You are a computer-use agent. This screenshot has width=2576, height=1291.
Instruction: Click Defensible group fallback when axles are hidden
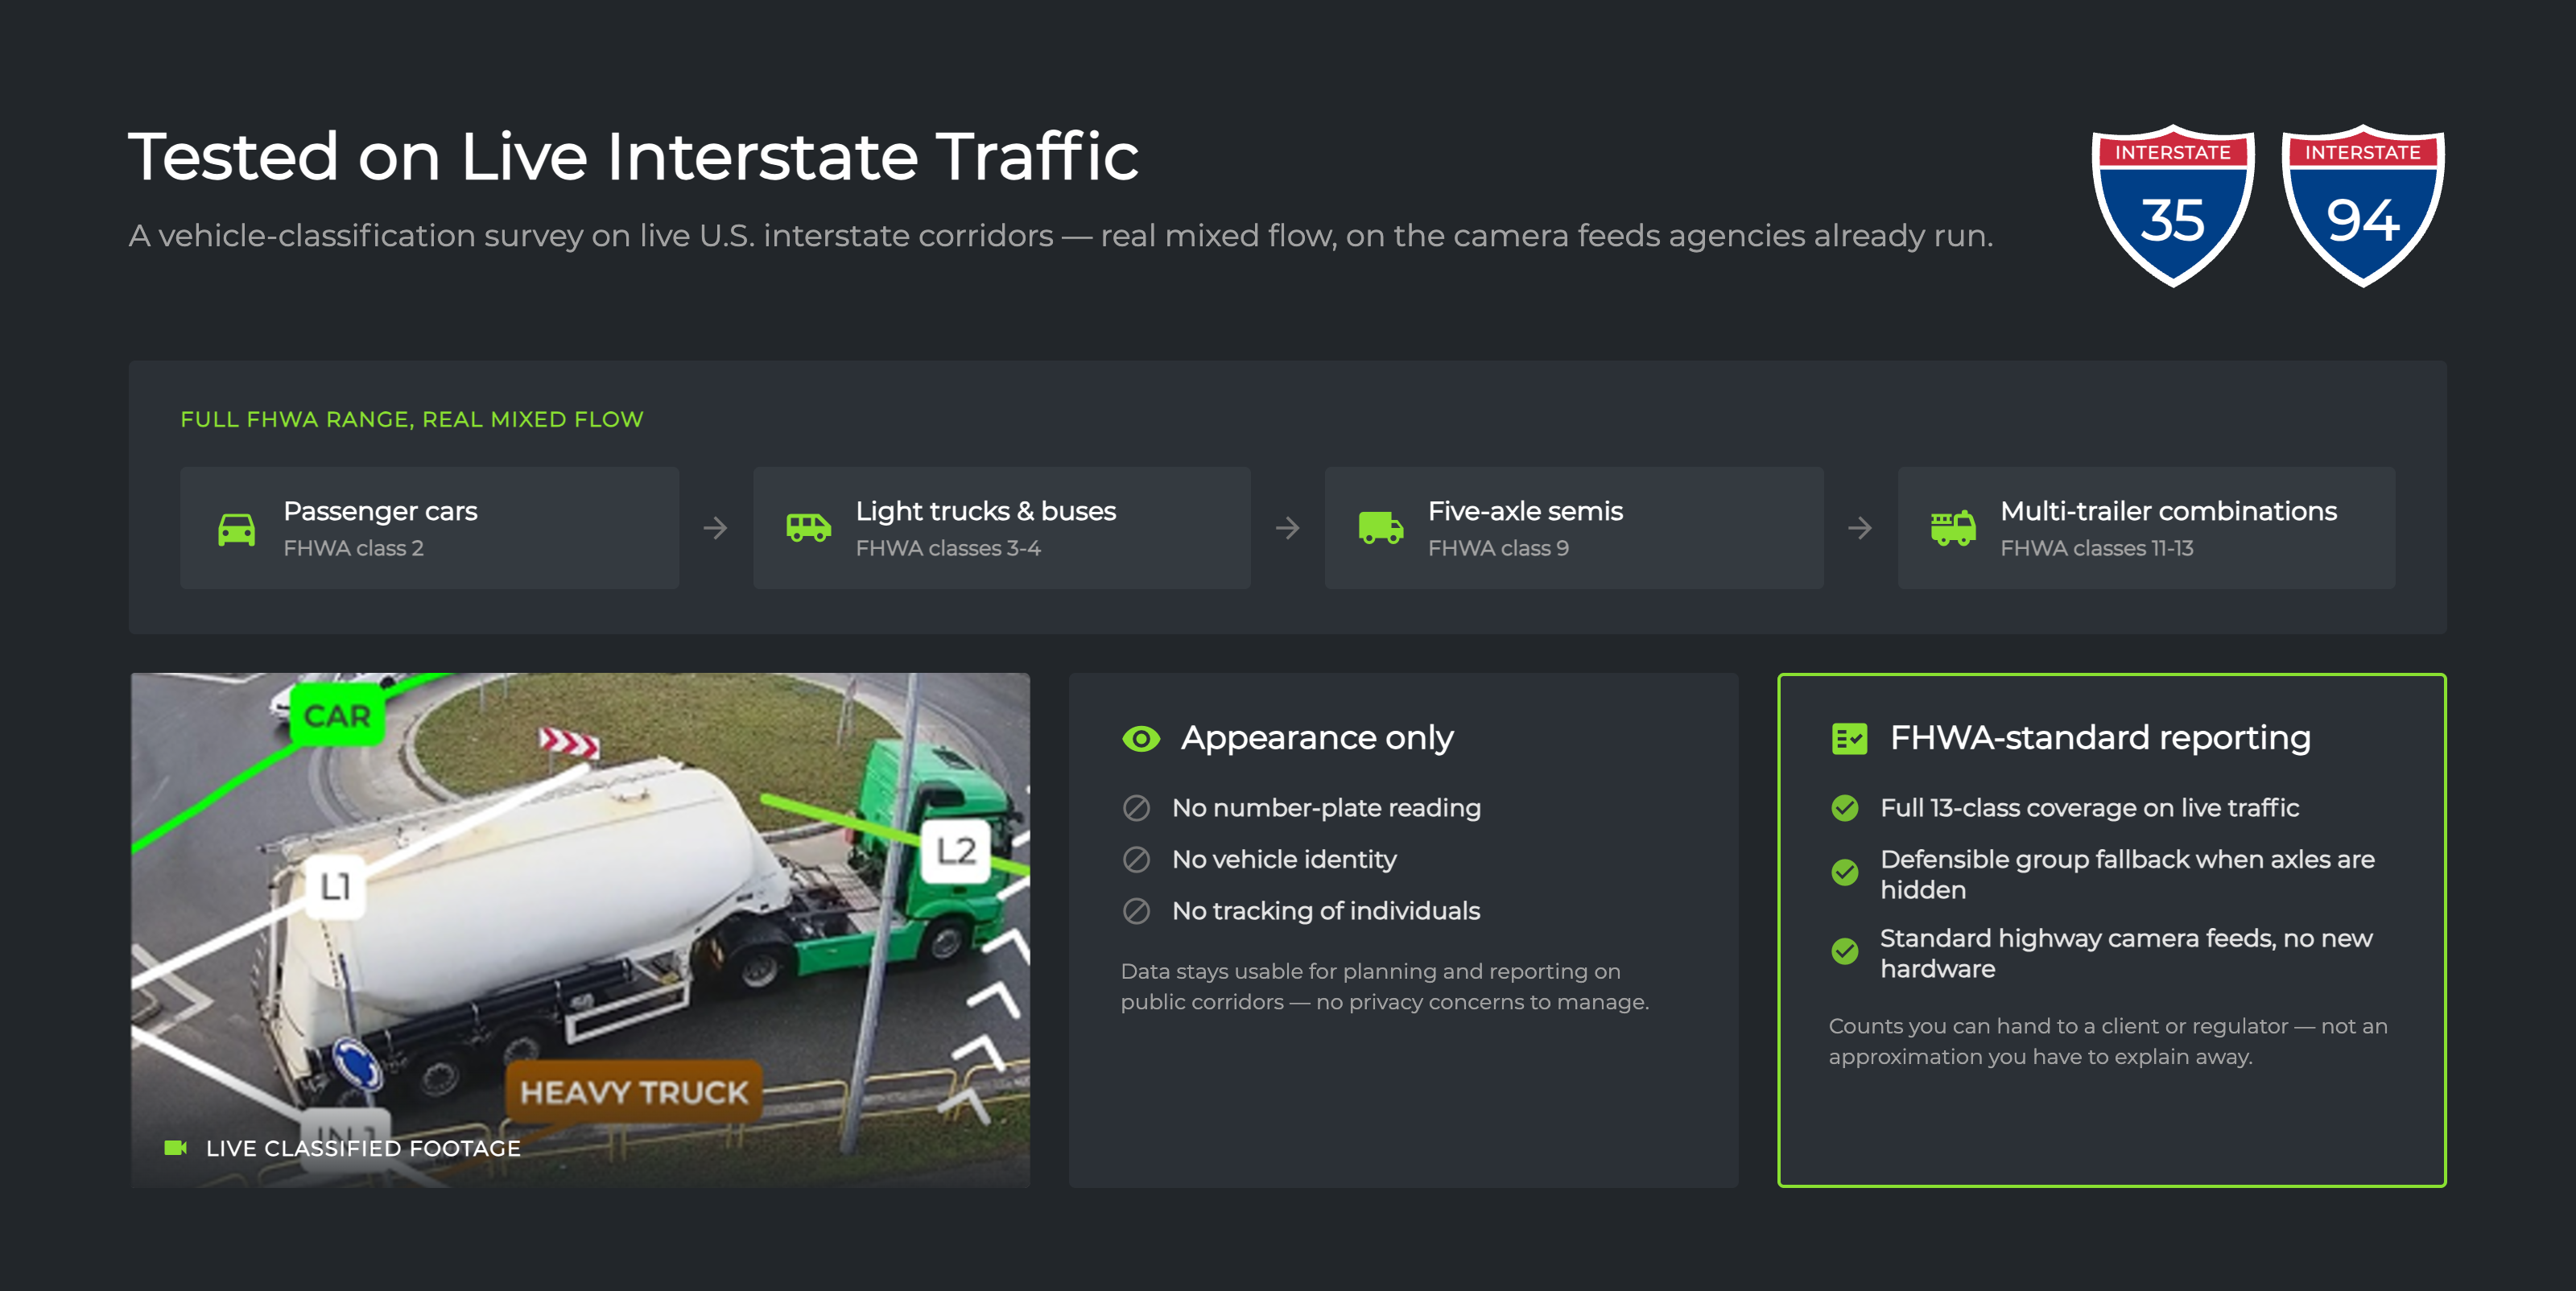pos(2127,874)
